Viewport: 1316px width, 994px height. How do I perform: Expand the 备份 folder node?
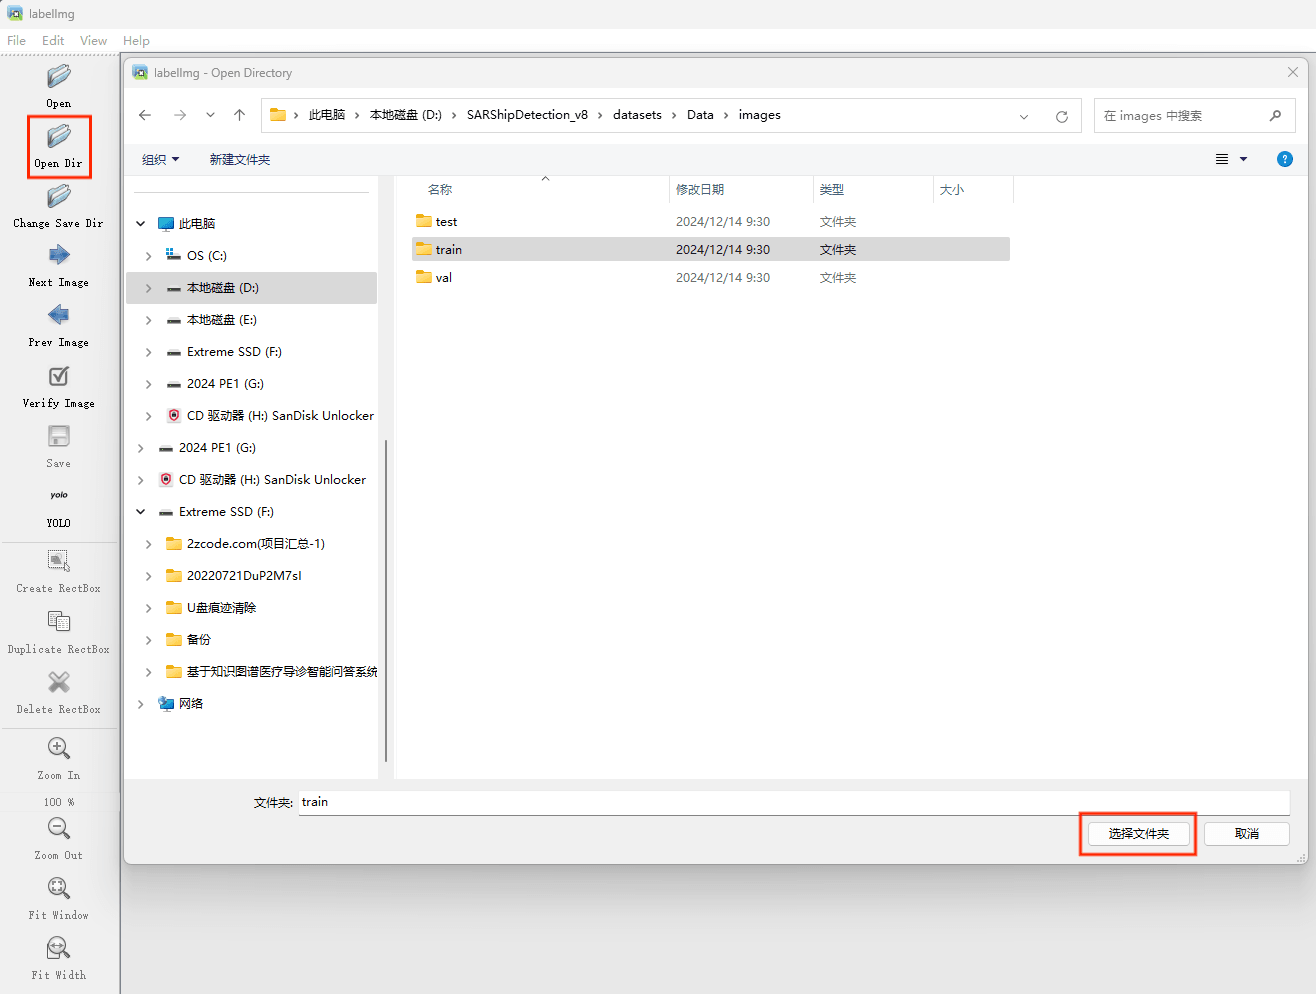[x=149, y=640]
